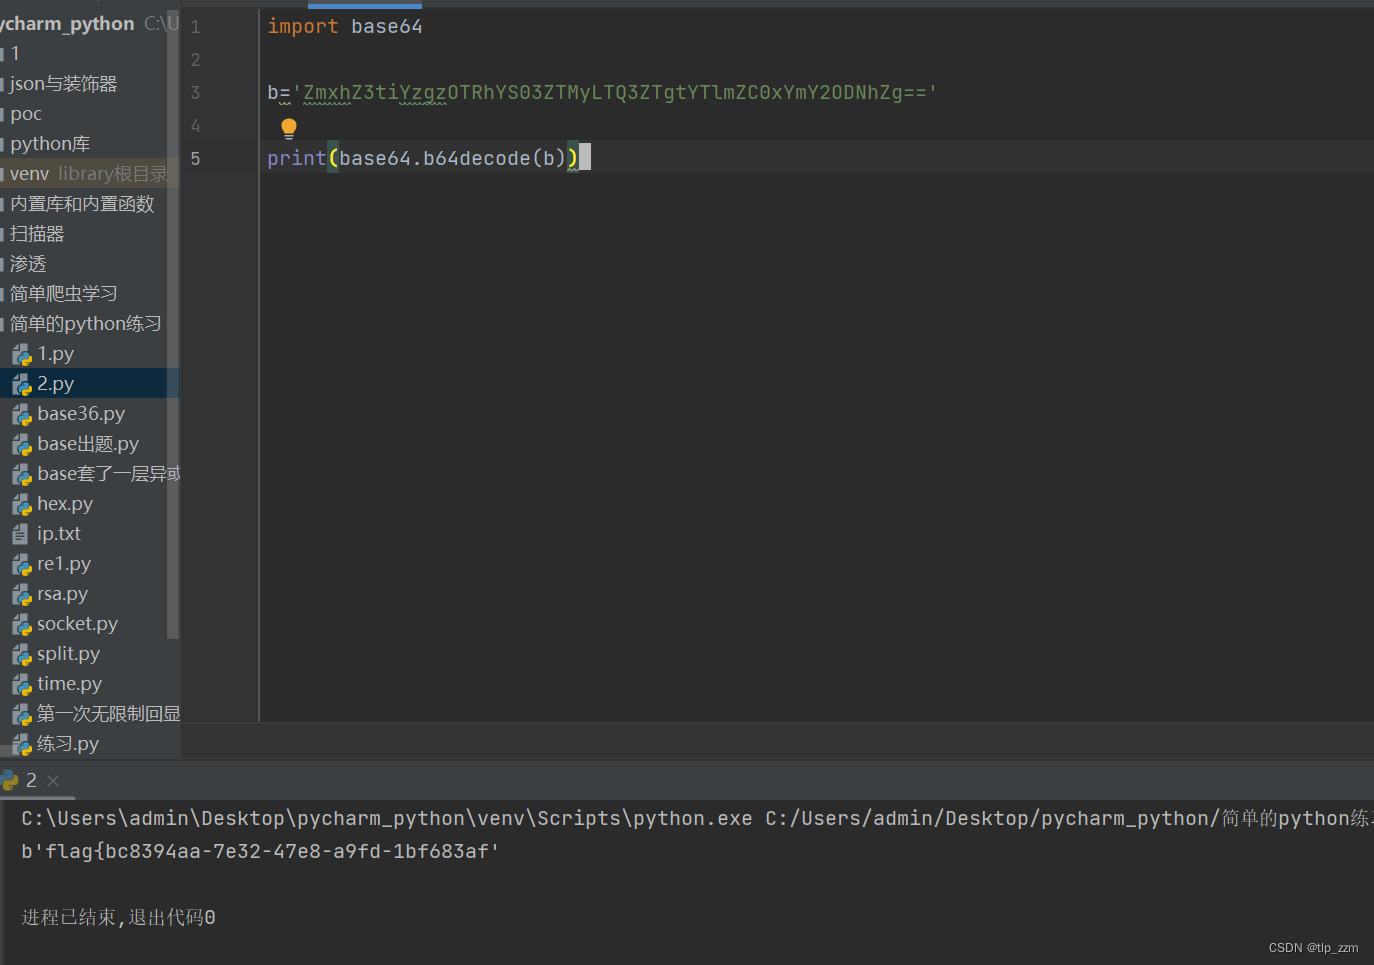Image resolution: width=1374 pixels, height=965 pixels.
Task: Open base出题.py from the project tree
Action: click(x=88, y=444)
